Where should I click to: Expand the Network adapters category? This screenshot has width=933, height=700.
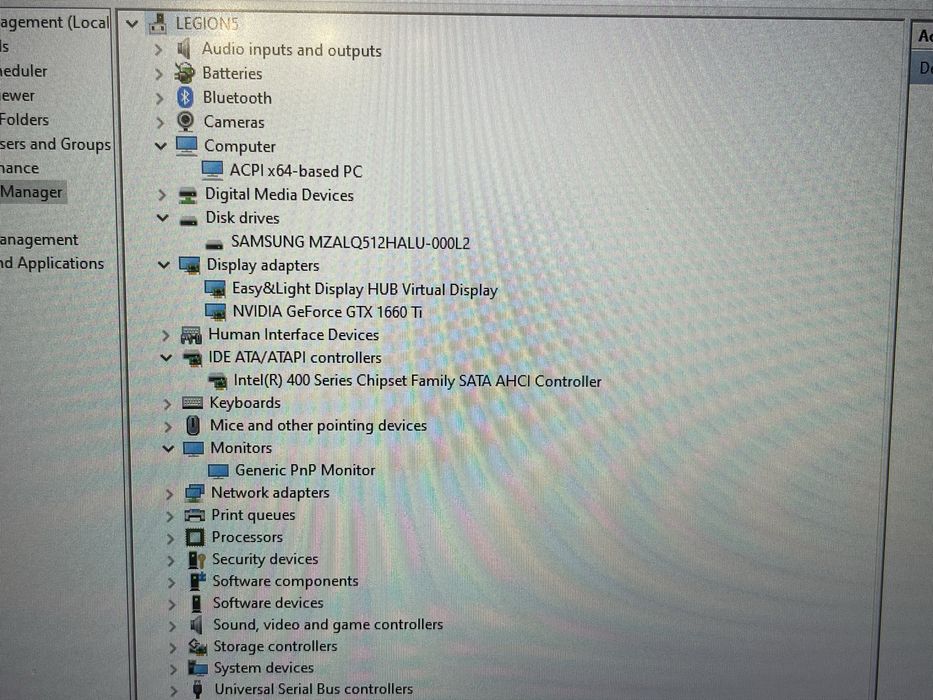tap(170, 494)
